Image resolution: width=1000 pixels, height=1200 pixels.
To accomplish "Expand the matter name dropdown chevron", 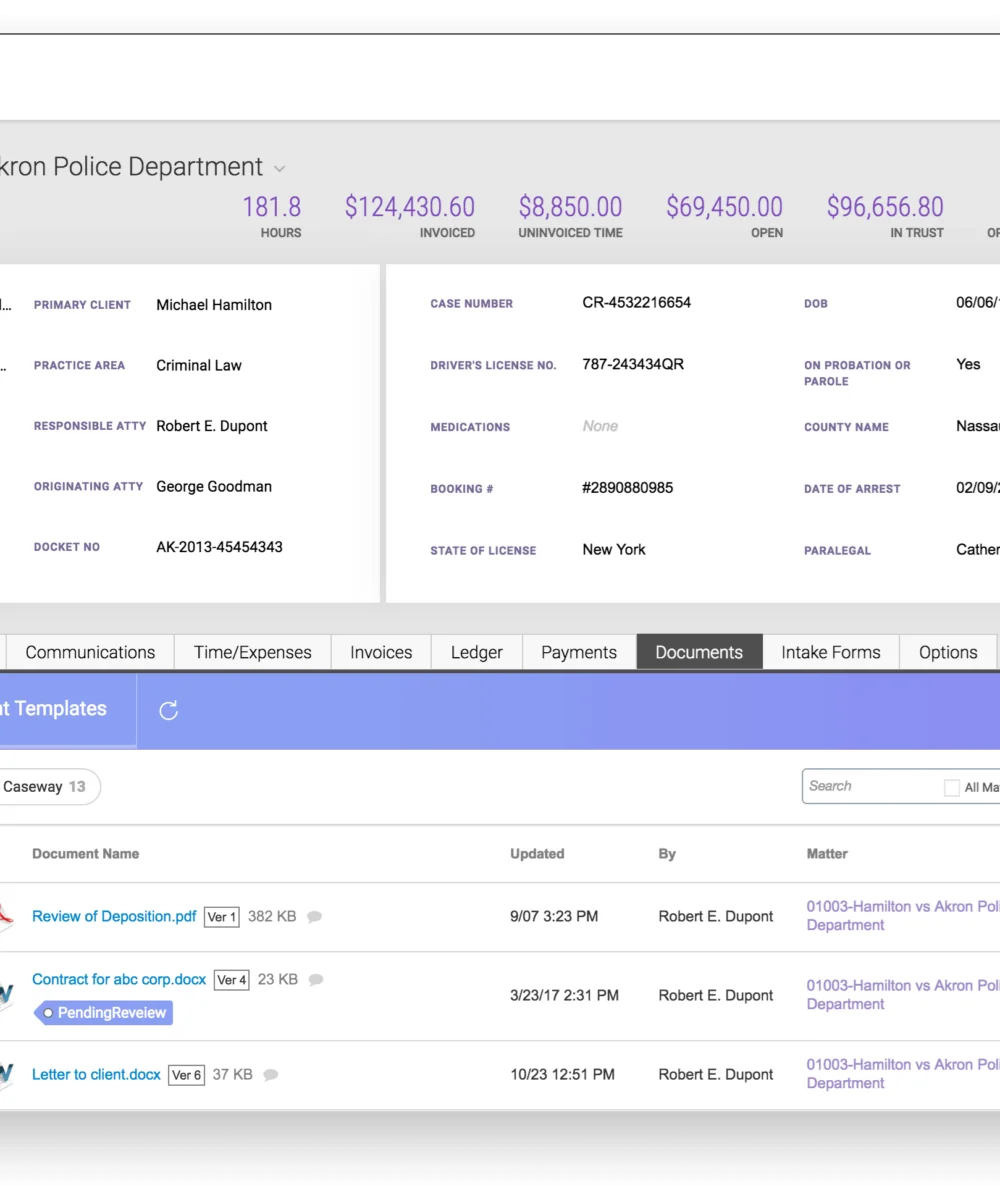I will pos(280,169).
